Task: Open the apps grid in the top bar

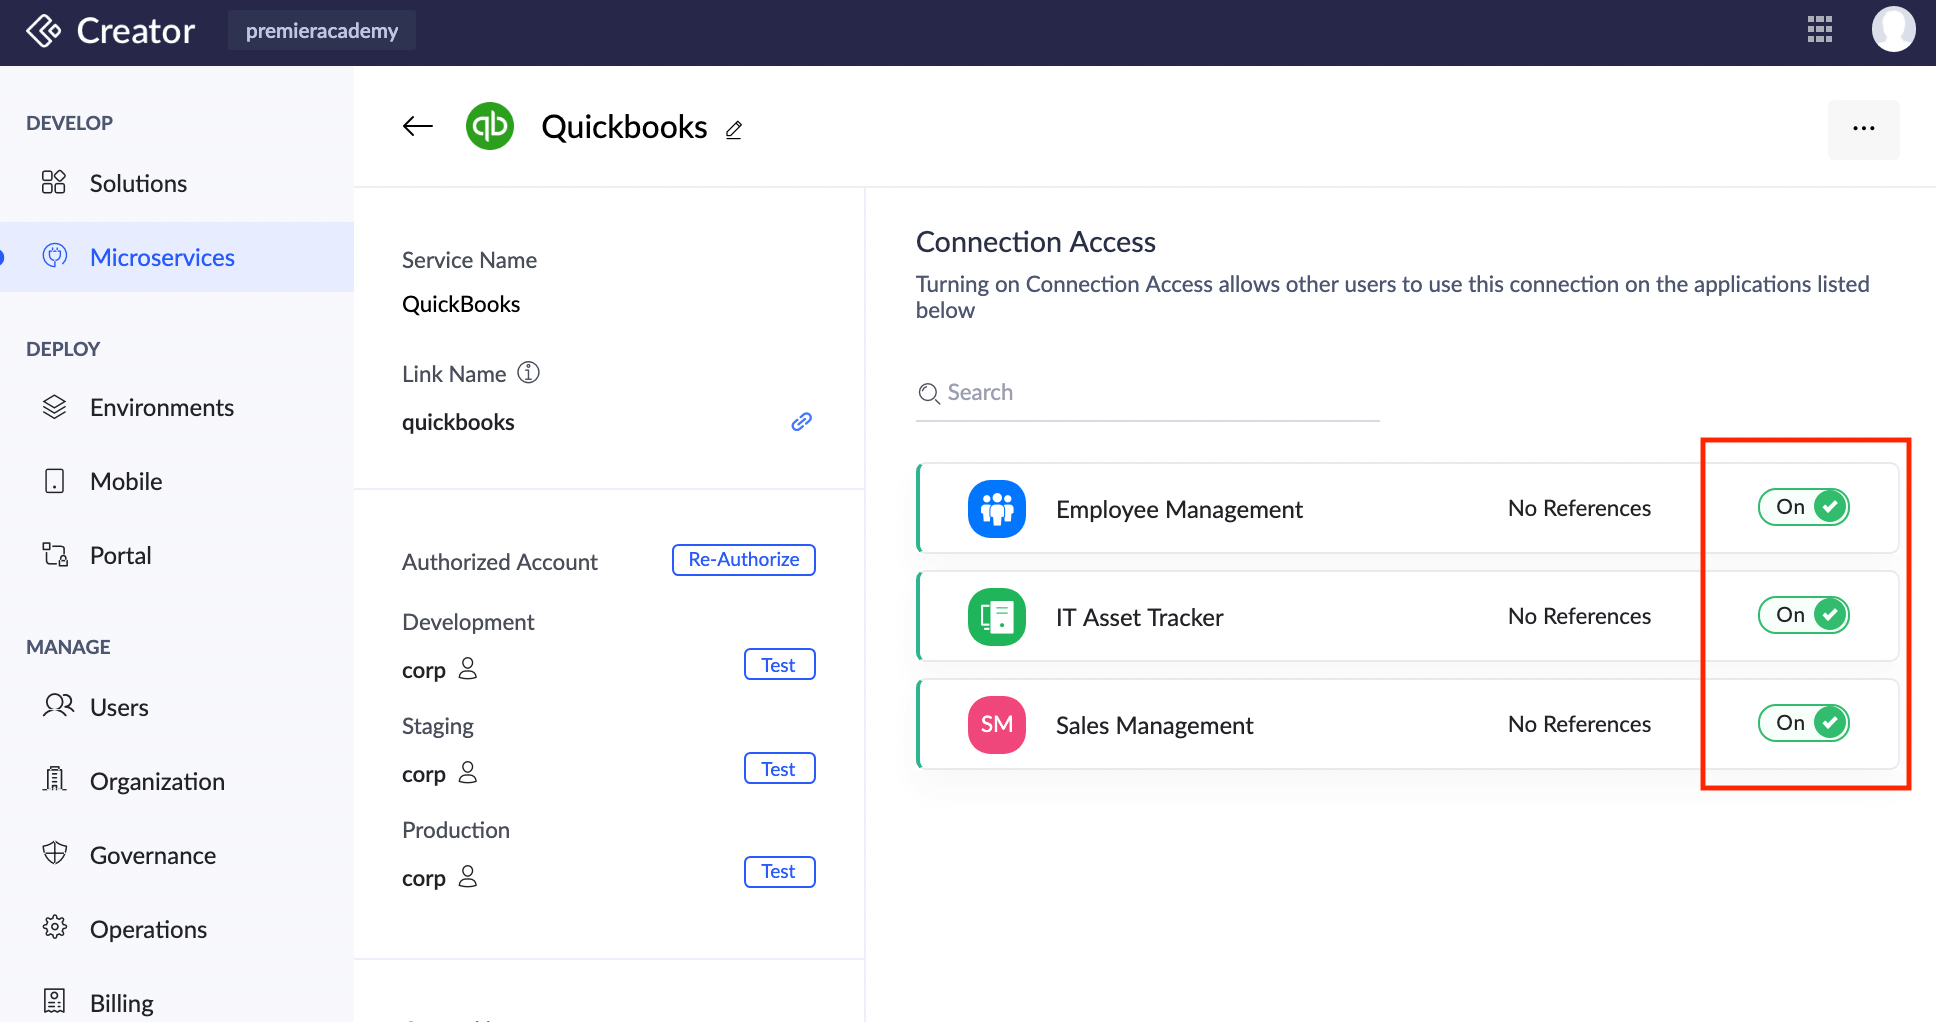Action: coord(1819,30)
